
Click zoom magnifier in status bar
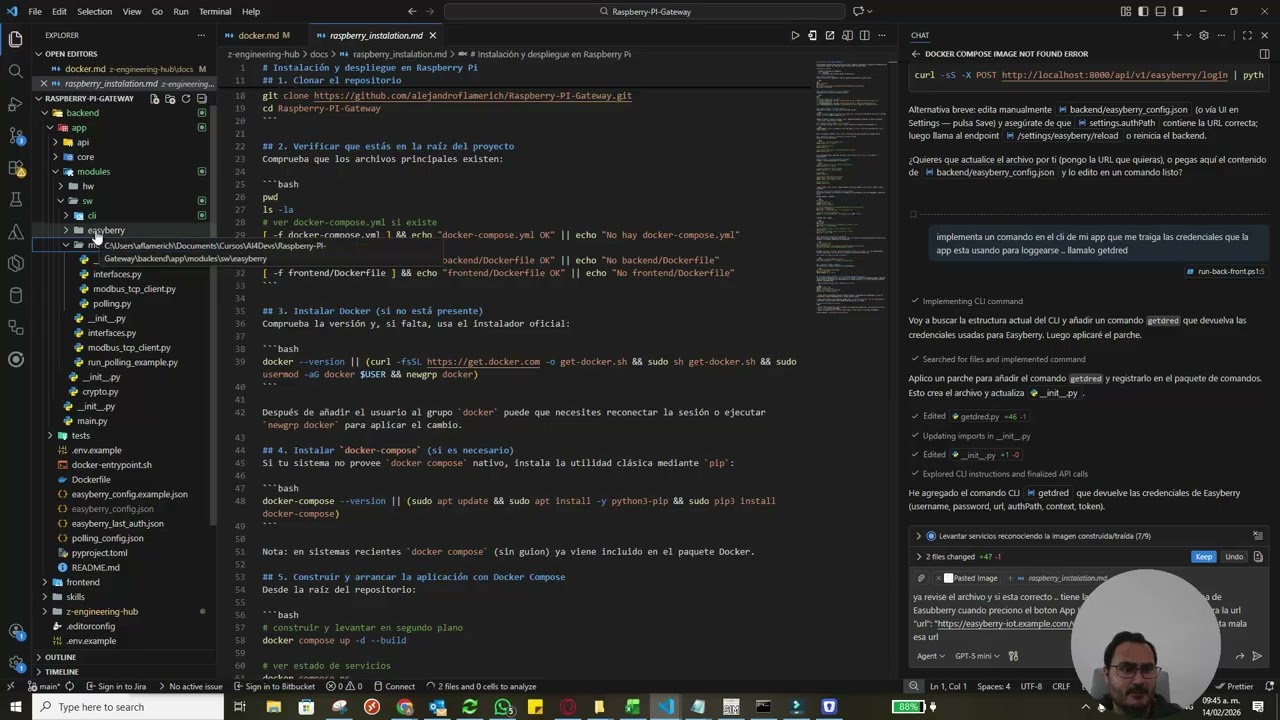coord(913,686)
